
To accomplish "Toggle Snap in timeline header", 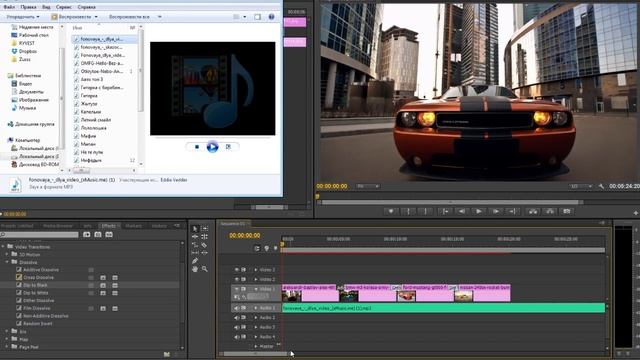I will [257, 248].
